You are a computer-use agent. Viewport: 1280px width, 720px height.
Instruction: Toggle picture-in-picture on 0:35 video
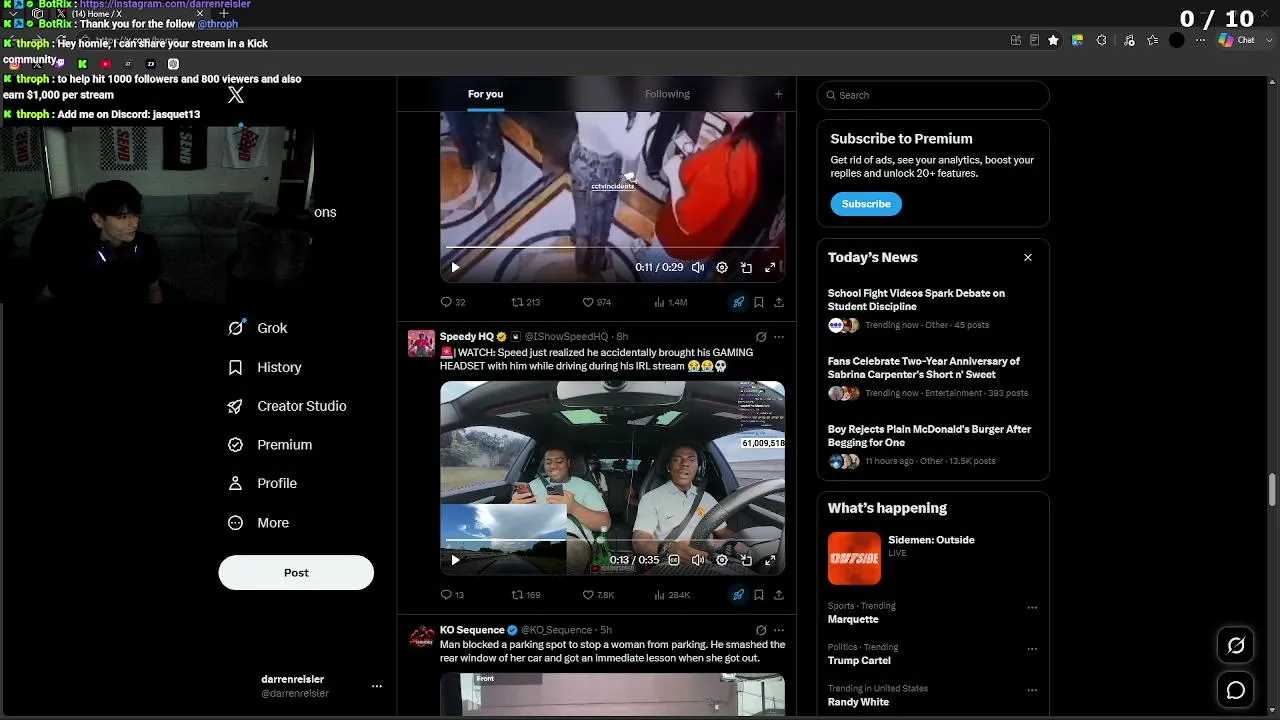[x=746, y=560]
